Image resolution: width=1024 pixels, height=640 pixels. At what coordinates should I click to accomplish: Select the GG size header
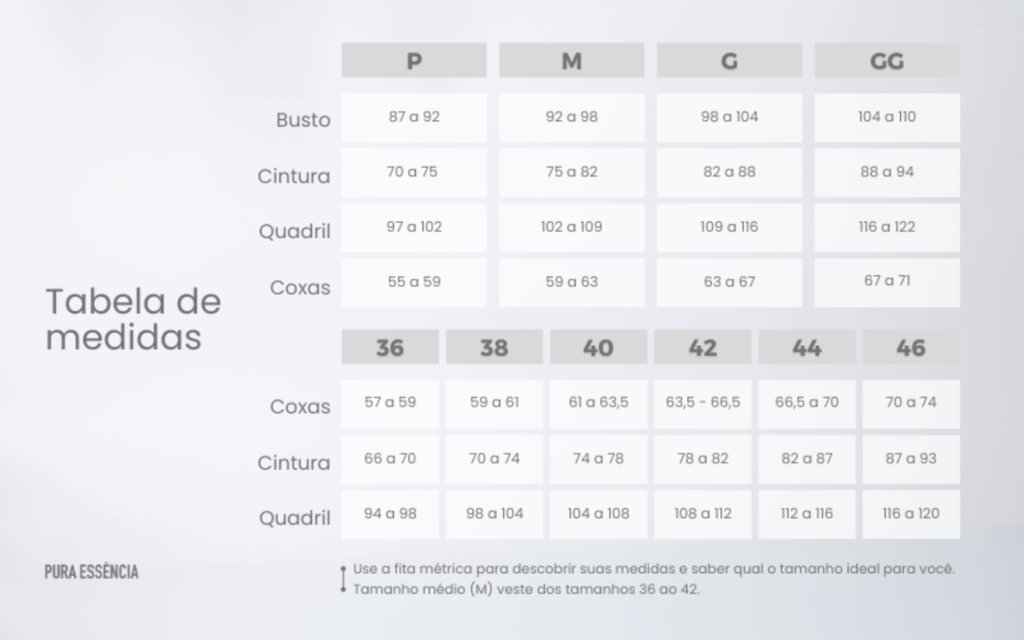click(x=887, y=61)
